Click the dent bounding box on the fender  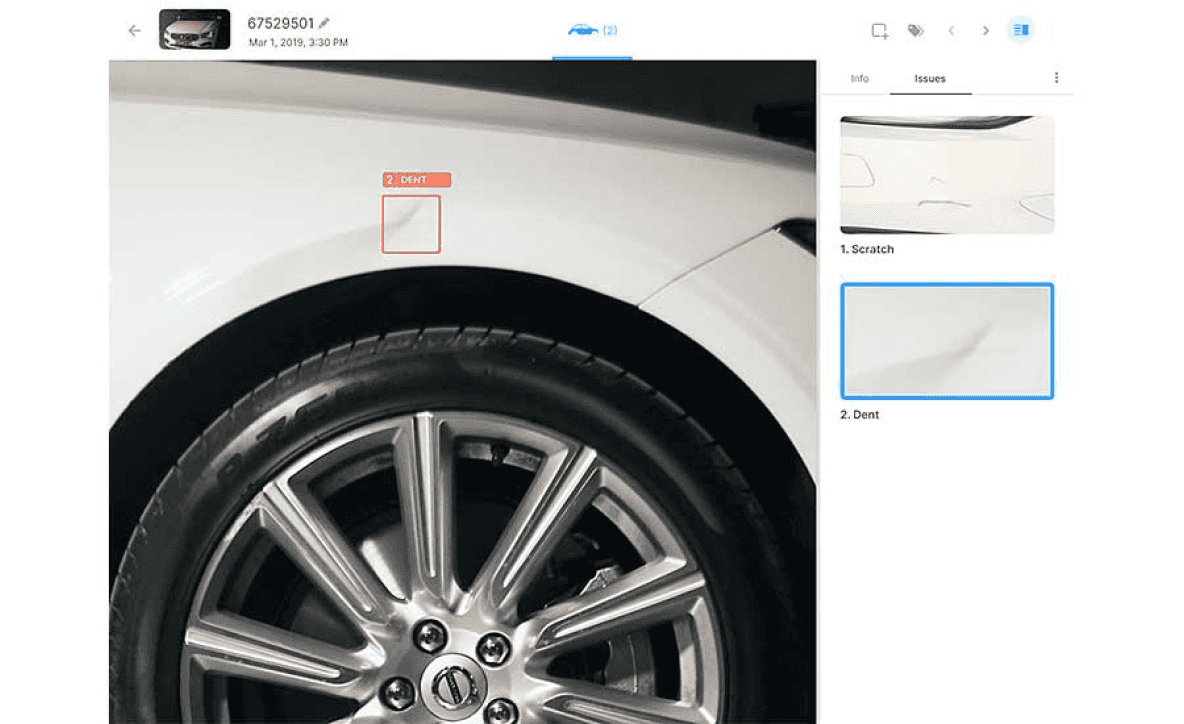pyautogui.click(x=411, y=224)
